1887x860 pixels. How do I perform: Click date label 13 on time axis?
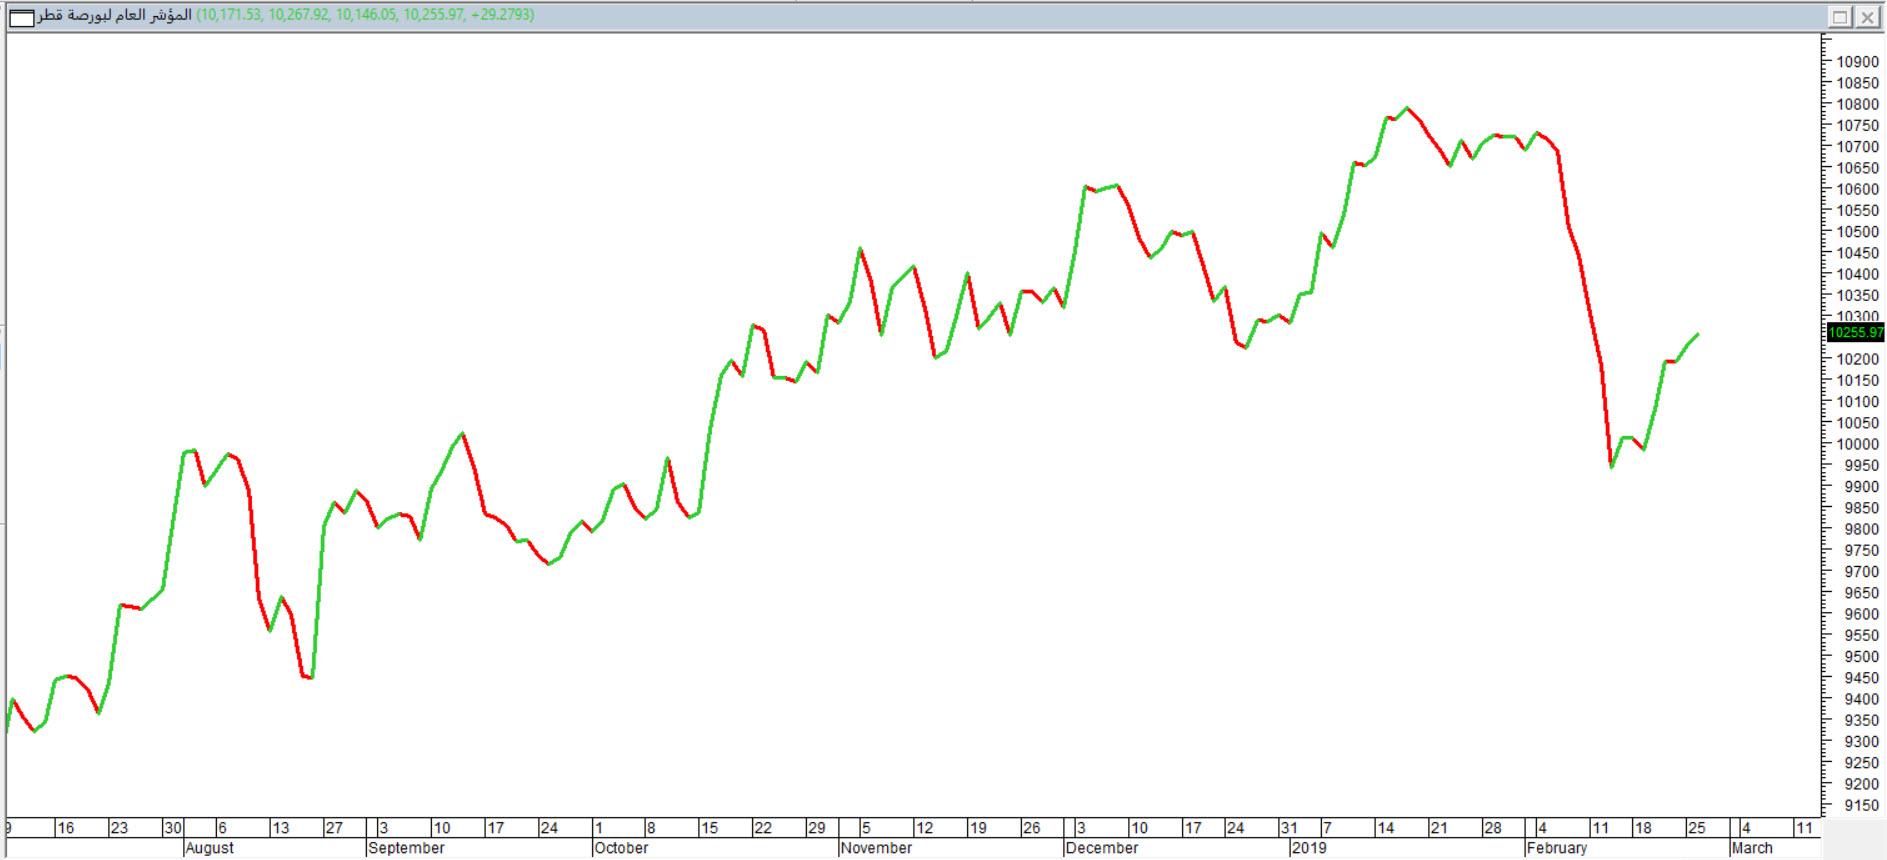[281, 828]
